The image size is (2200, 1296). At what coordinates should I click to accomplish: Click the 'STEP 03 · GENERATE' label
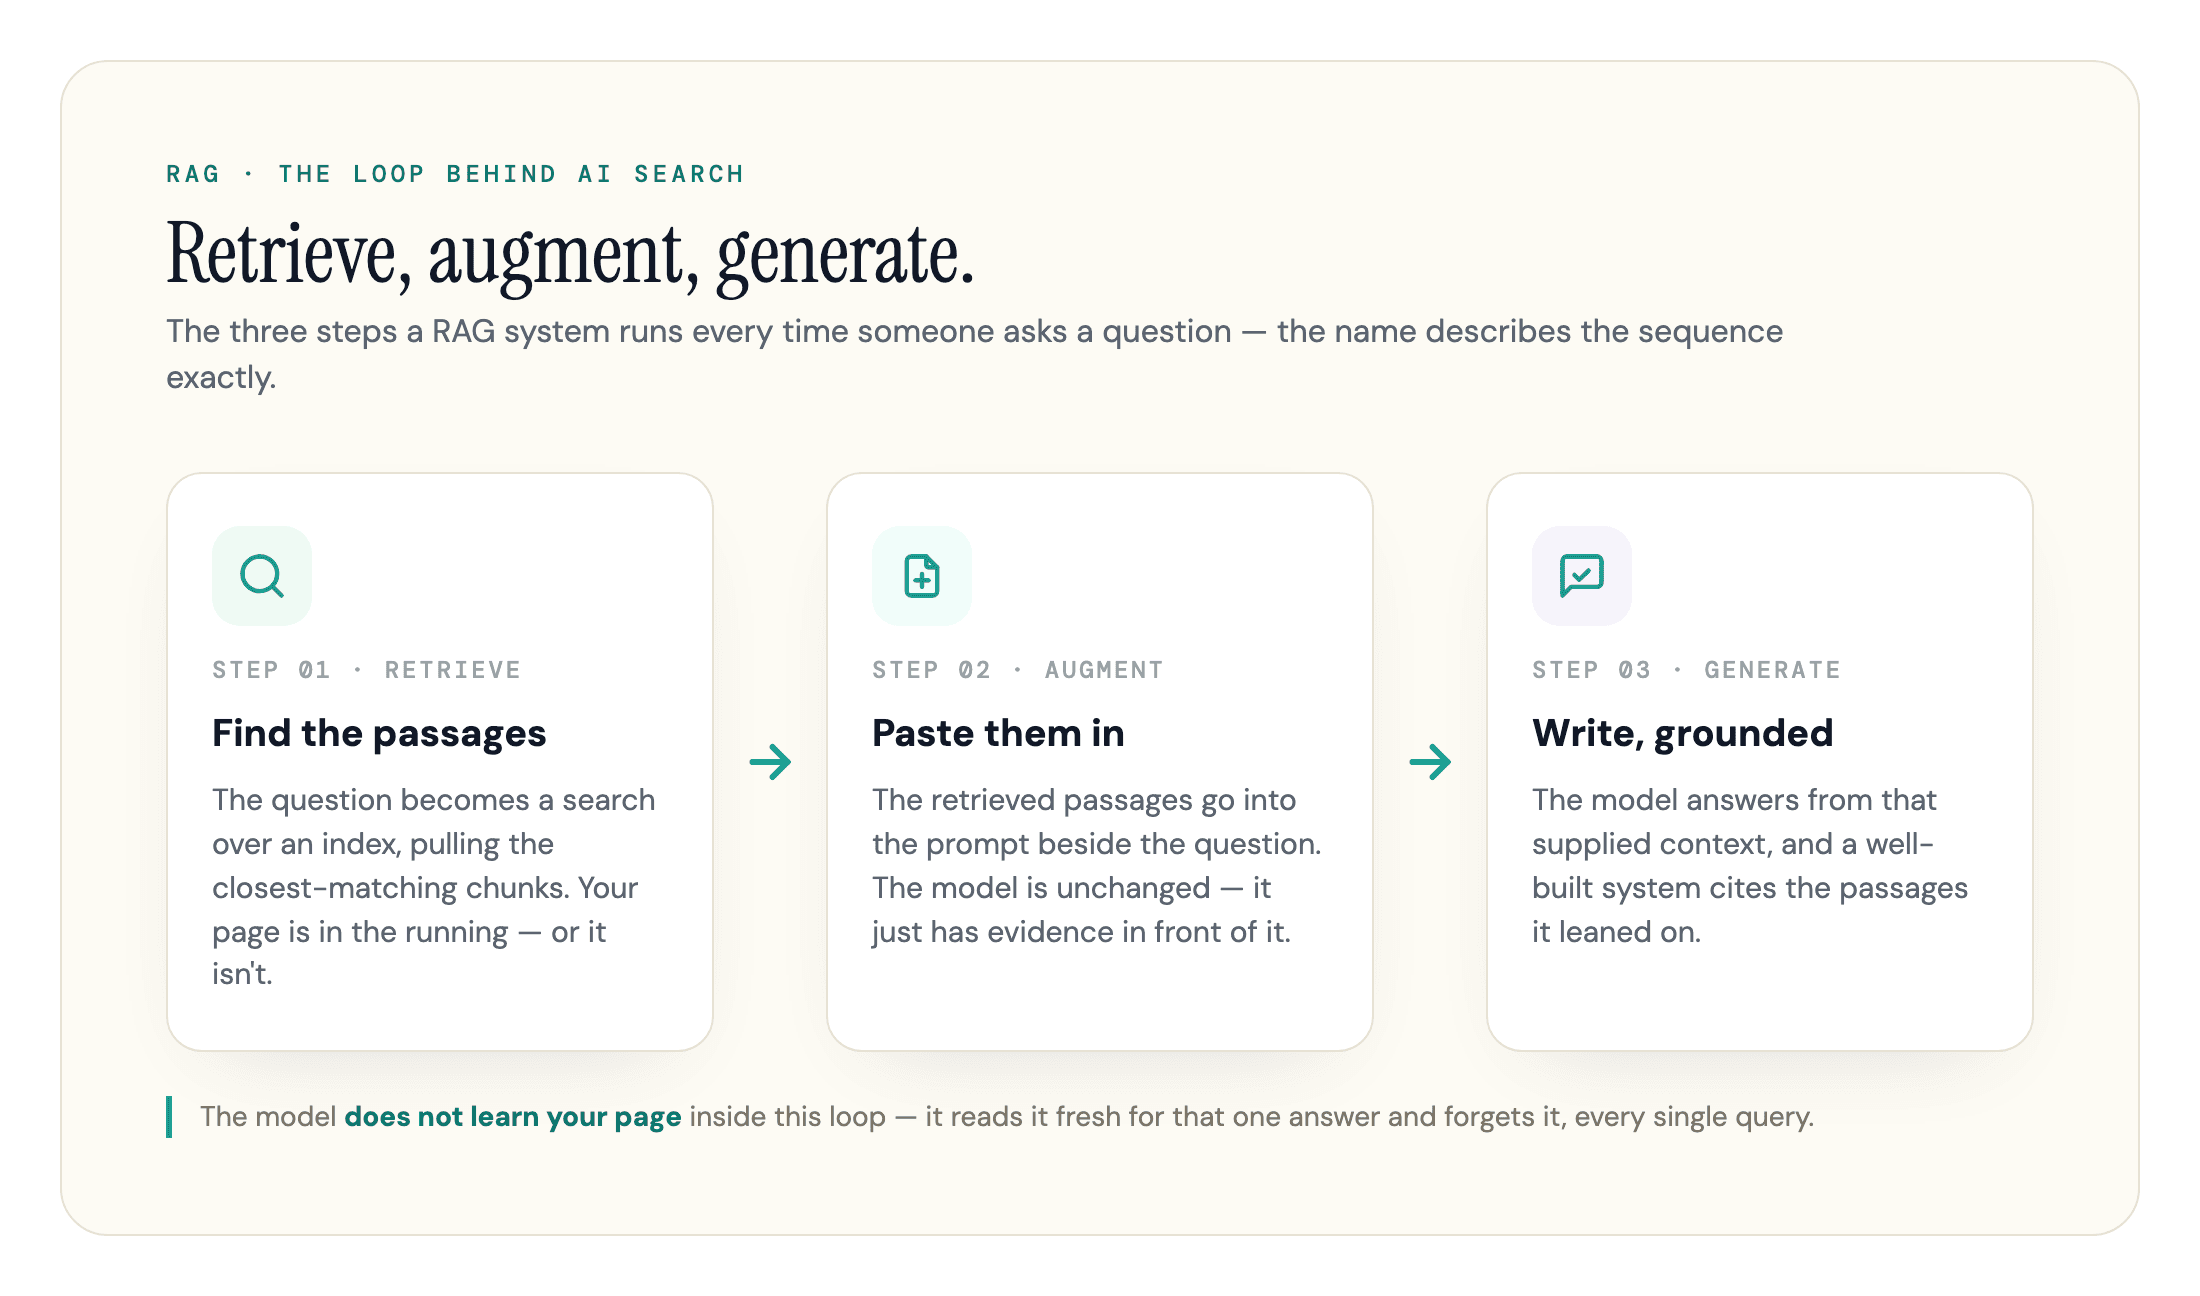(1686, 670)
